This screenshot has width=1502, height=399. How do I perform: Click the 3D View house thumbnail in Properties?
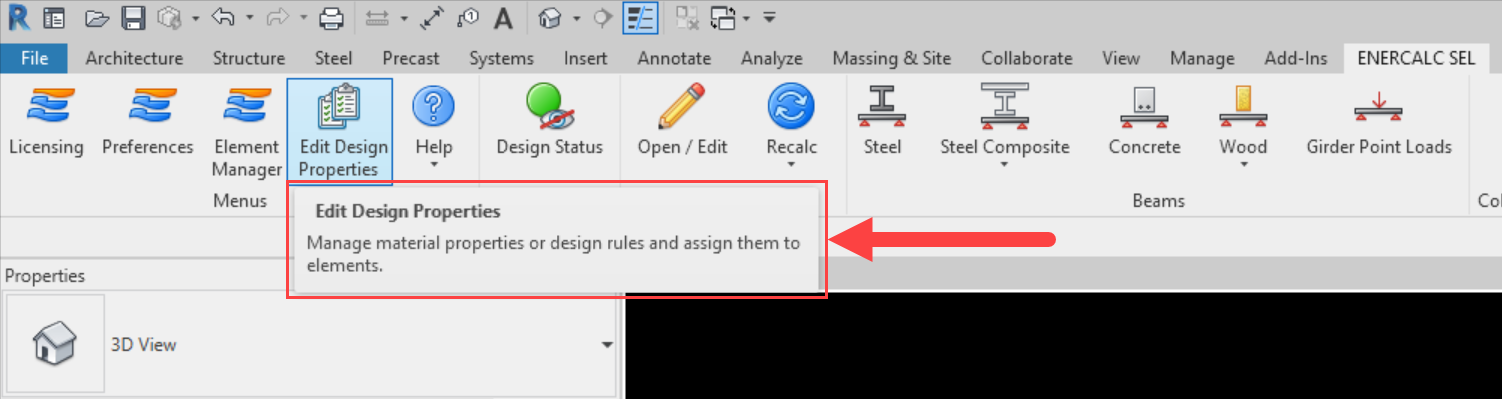pos(54,344)
